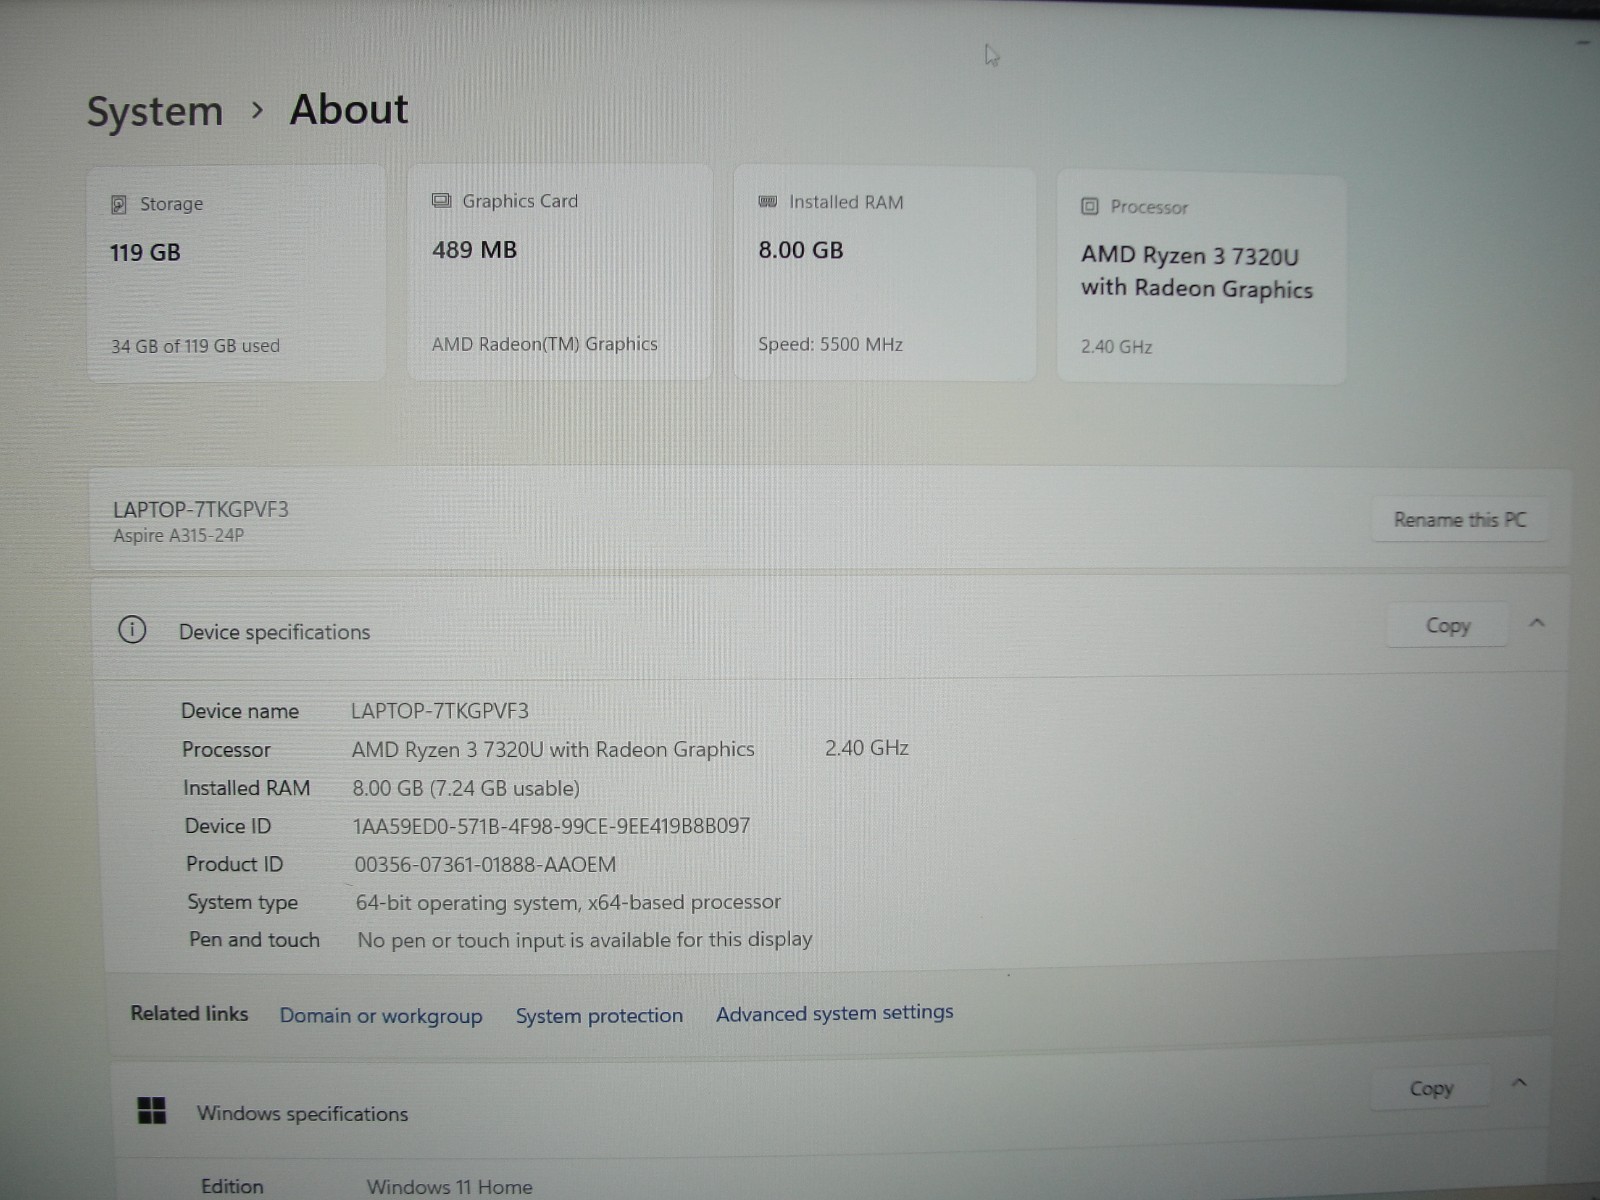Click Speed: 5500 MHz text

pyautogui.click(x=830, y=344)
